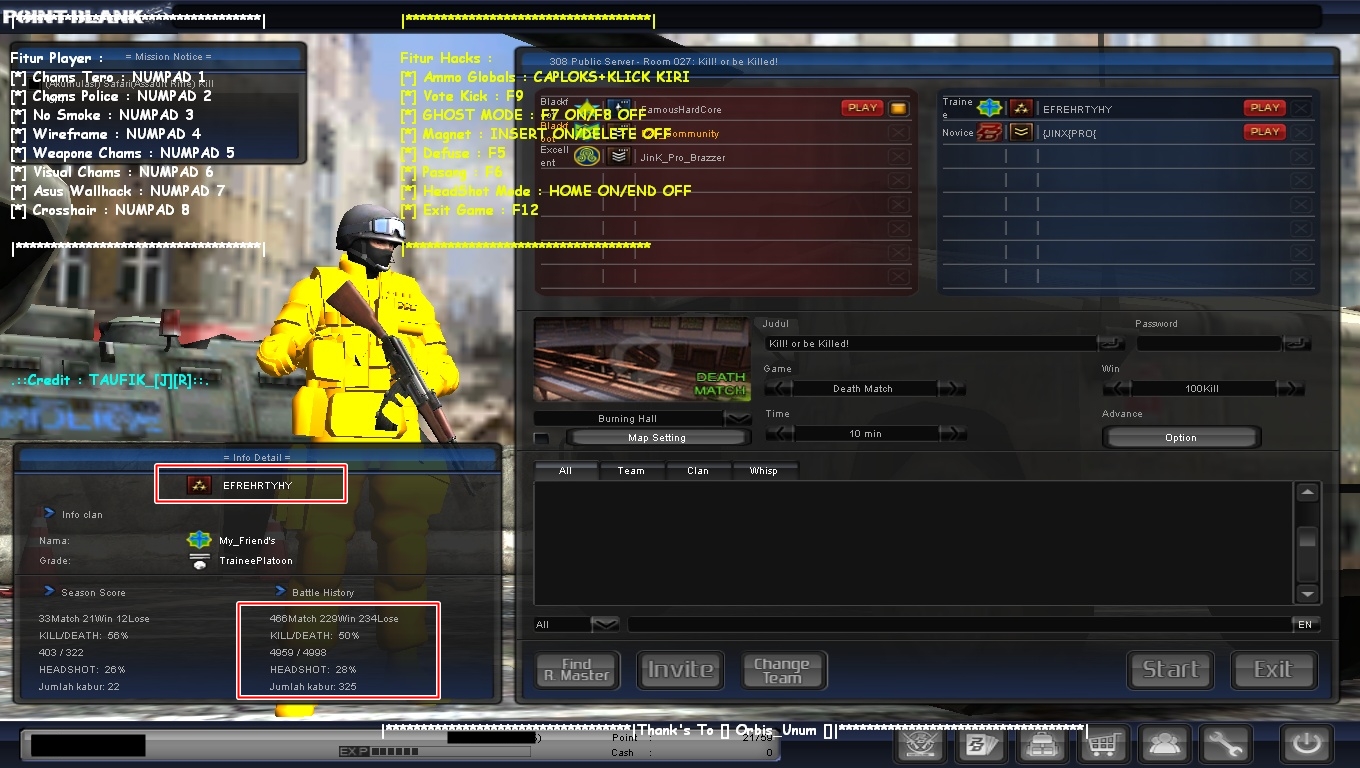Open the chat channel All dropdown
Image resolution: width=1360 pixels, height=768 pixels.
[605, 624]
